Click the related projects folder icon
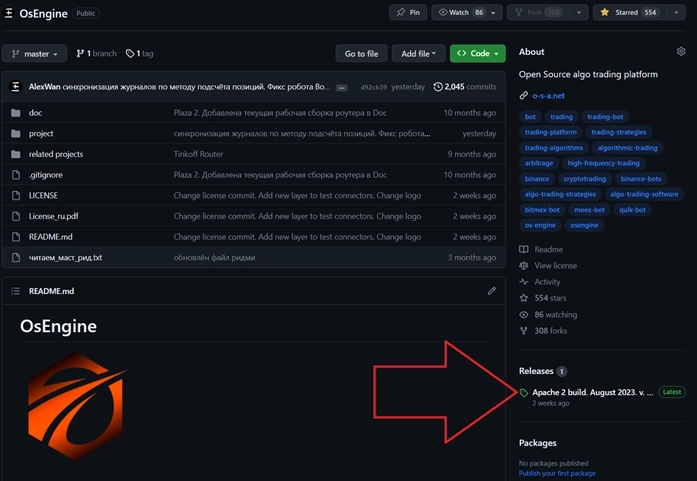 click(x=16, y=154)
